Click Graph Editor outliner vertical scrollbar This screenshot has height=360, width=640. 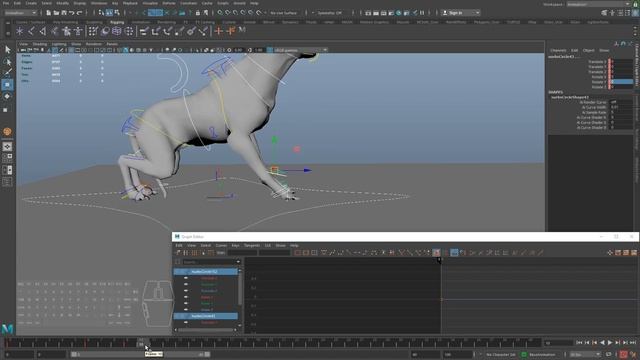tap(240, 288)
